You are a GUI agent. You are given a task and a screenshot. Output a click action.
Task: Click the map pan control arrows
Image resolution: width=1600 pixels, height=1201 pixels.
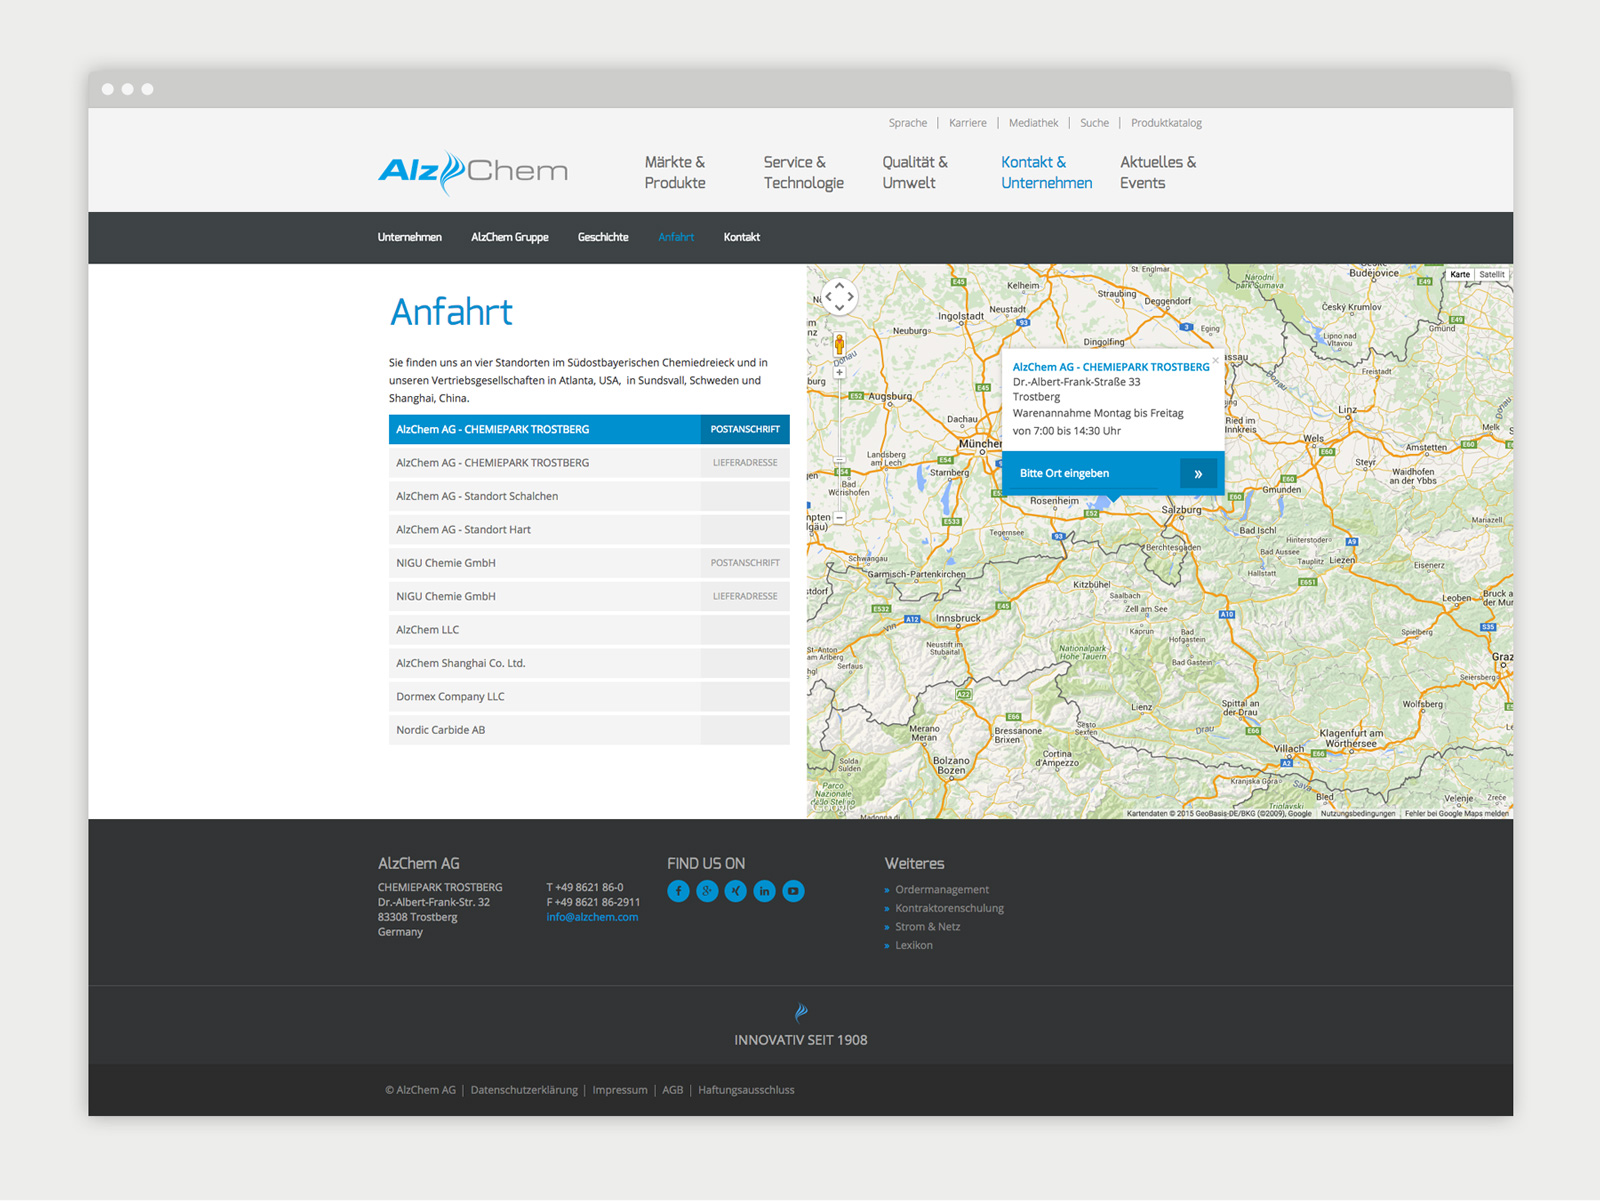click(839, 297)
